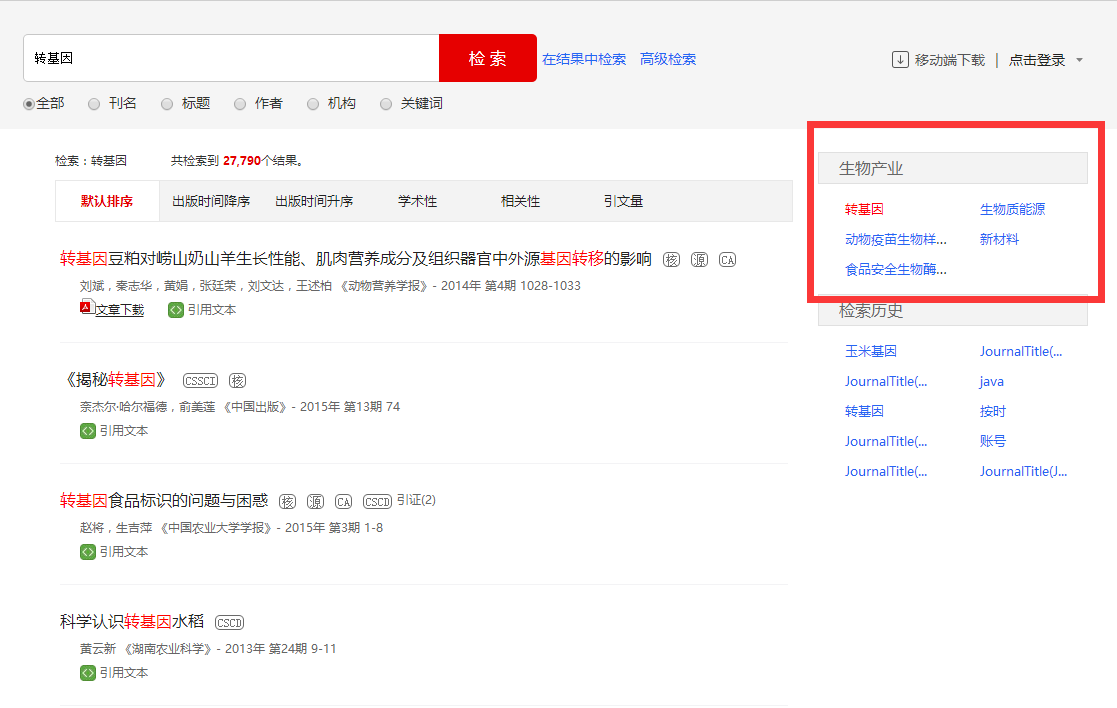Image resolution: width=1117 pixels, height=708 pixels.
Task: Open the 高级检索 advanced search link
Action: (x=668, y=59)
